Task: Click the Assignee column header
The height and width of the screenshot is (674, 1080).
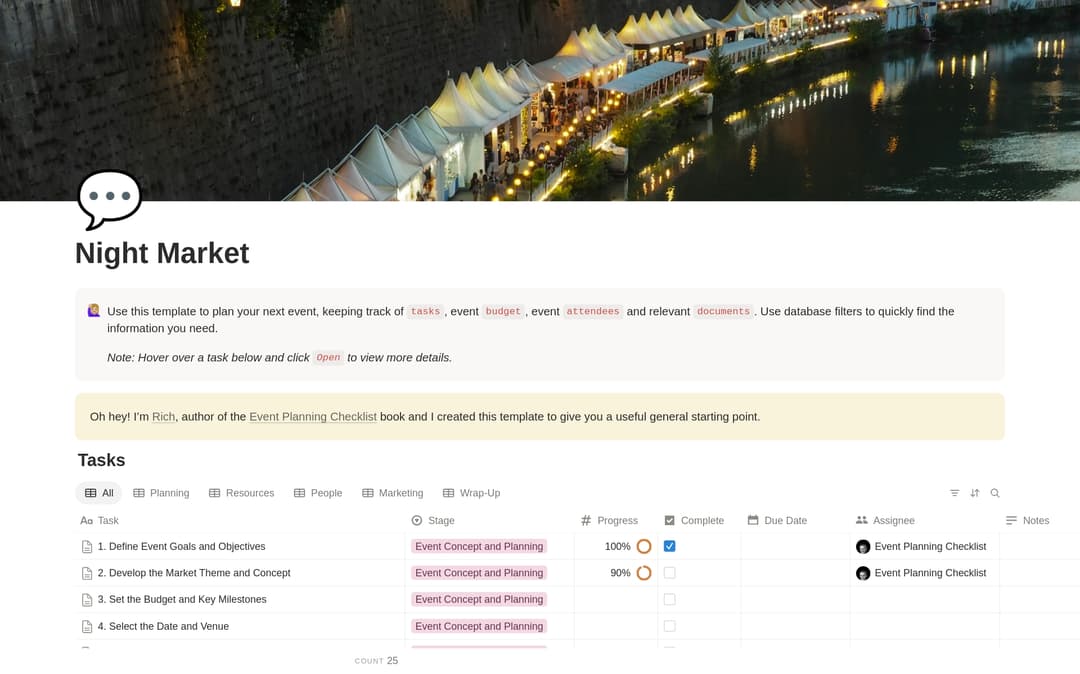Action: [x=886, y=520]
